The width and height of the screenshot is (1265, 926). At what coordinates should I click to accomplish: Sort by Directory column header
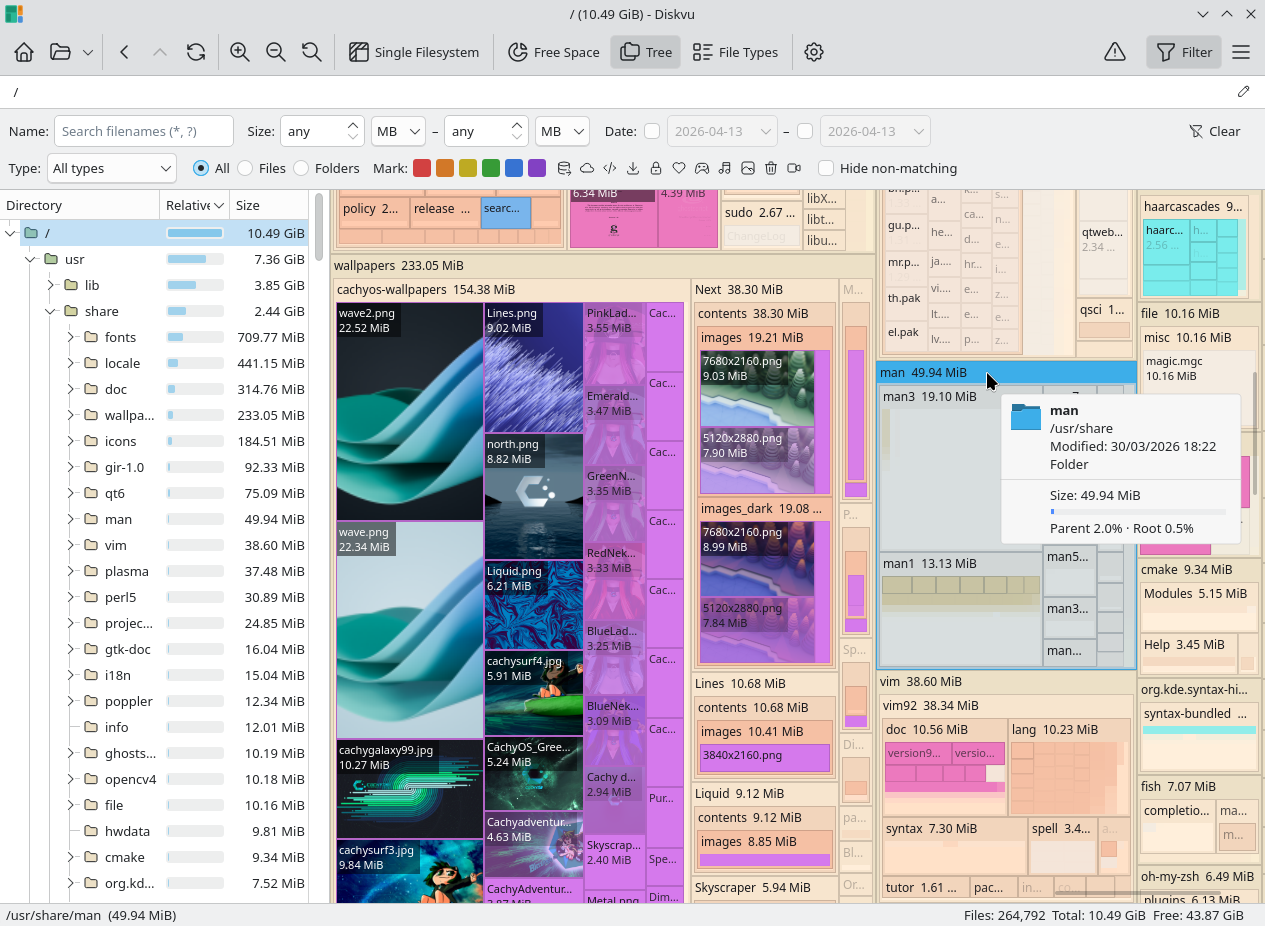[80, 205]
